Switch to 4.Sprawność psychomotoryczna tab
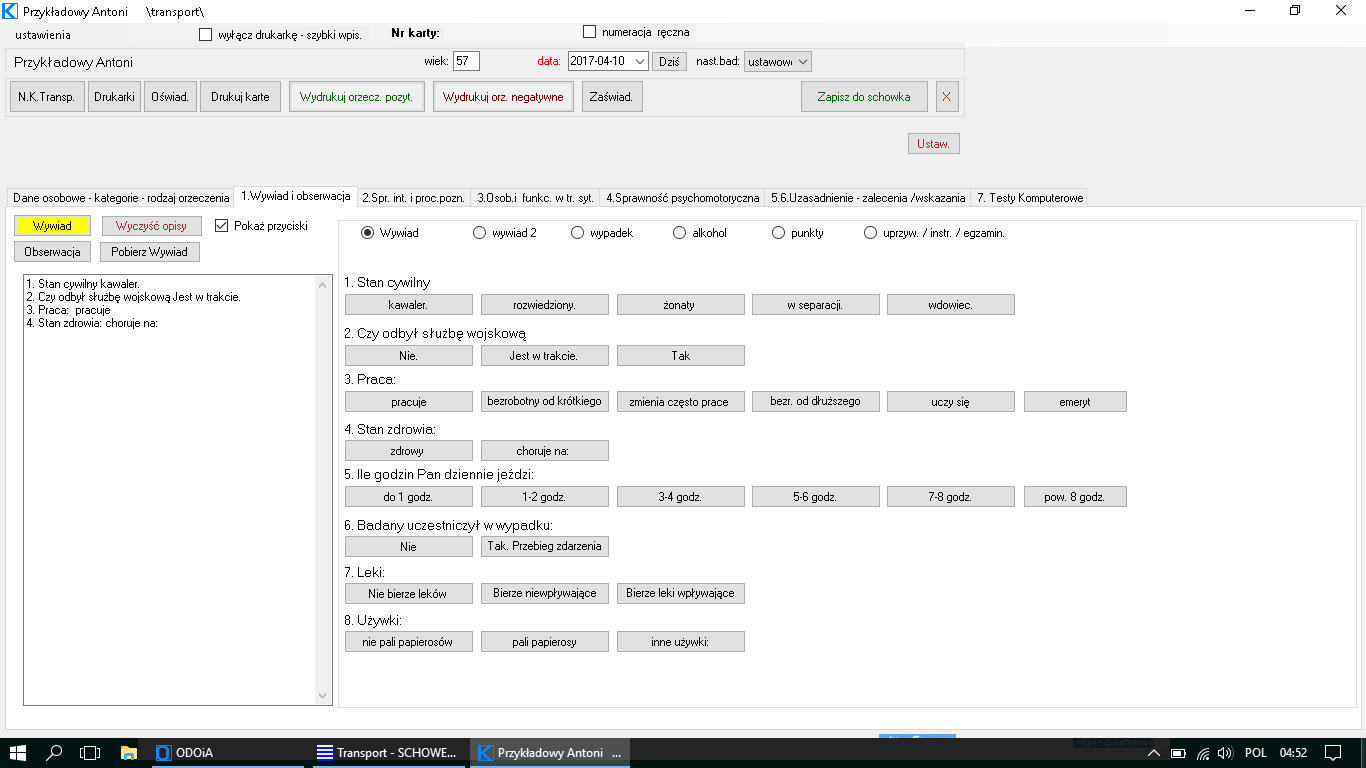The width and height of the screenshot is (1366, 768). point(683,198)
